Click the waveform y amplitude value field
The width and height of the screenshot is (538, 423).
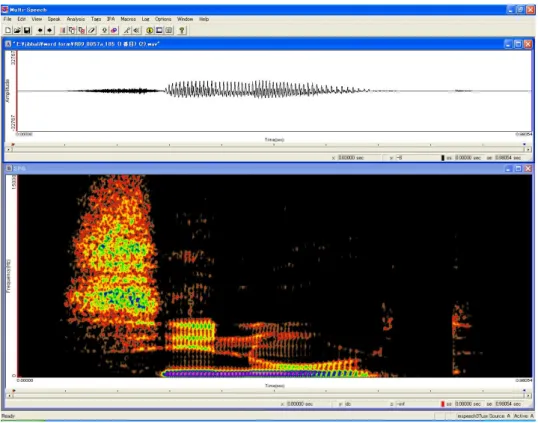[x=417, y=158]
